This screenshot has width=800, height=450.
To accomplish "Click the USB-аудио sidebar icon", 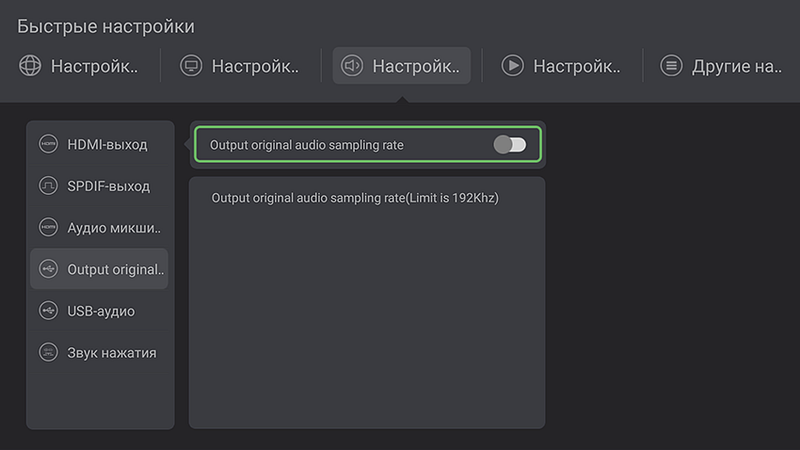I will tap(48, 311).
